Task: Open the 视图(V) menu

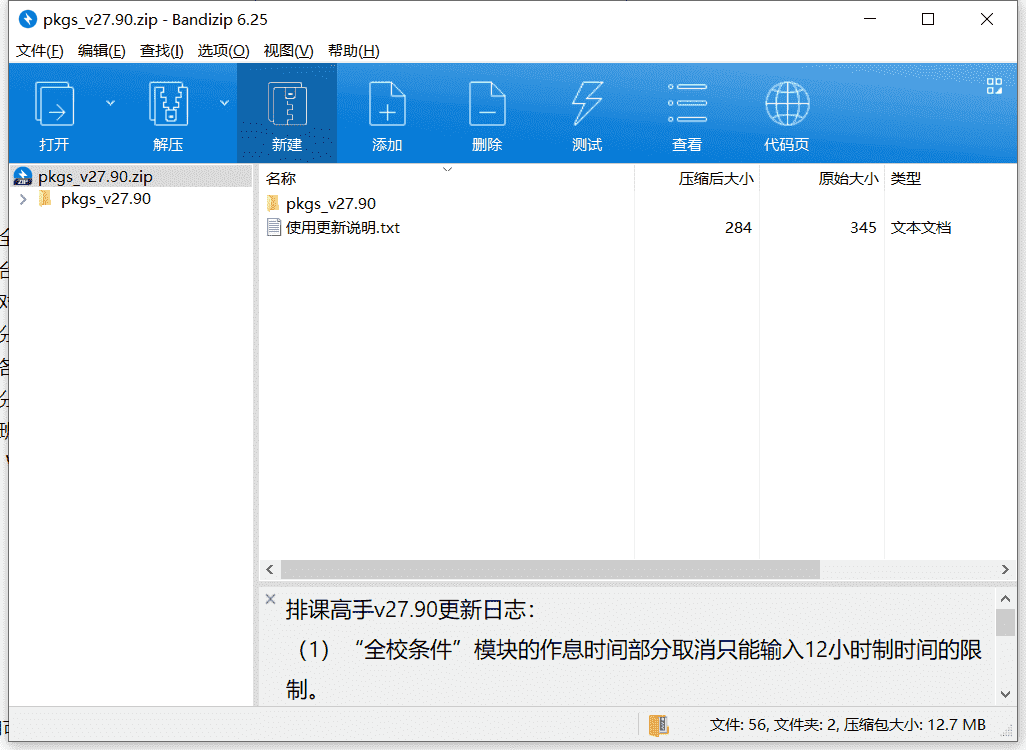Action: pos(289,50)
